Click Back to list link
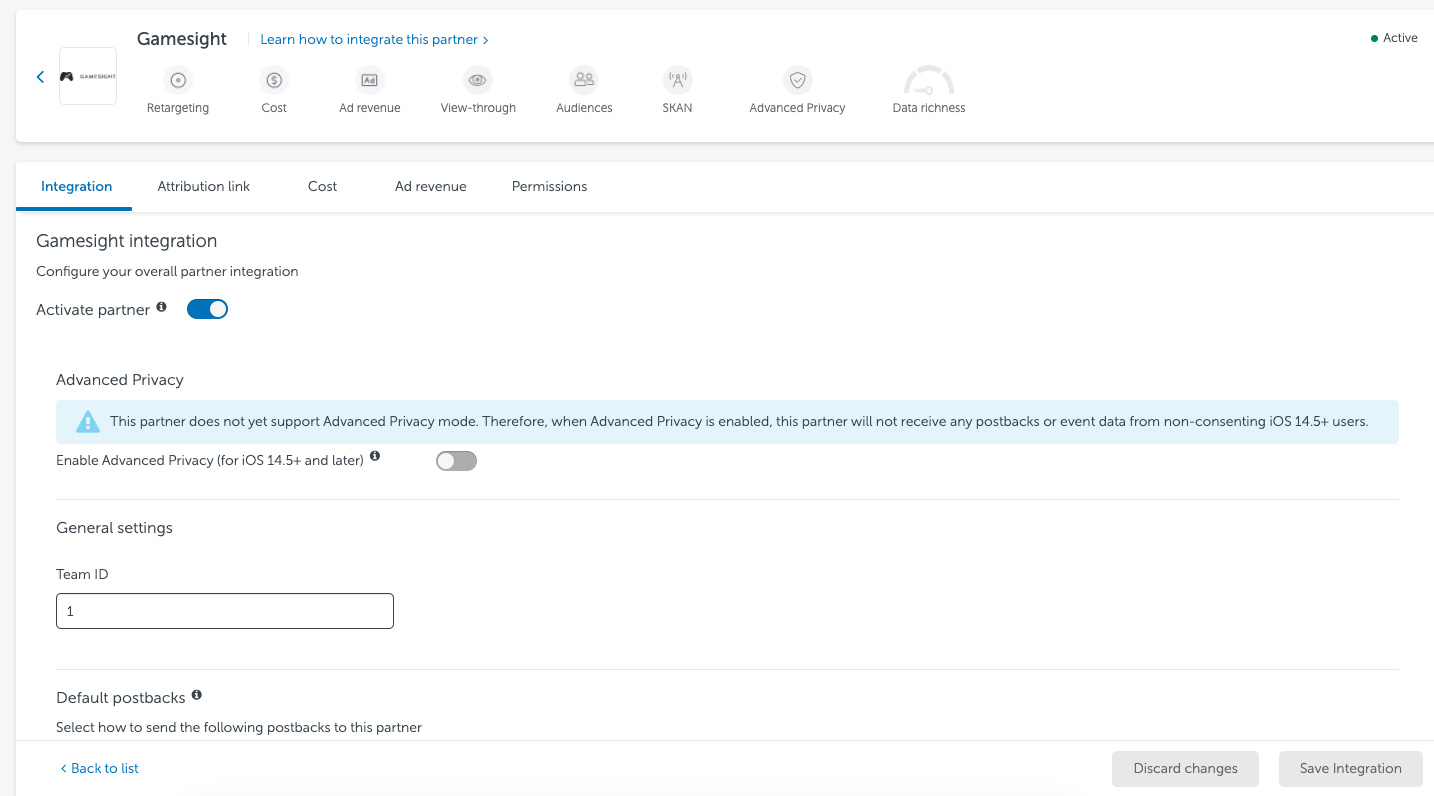This screenshot has width=1434, height=796. coord(99,768)
